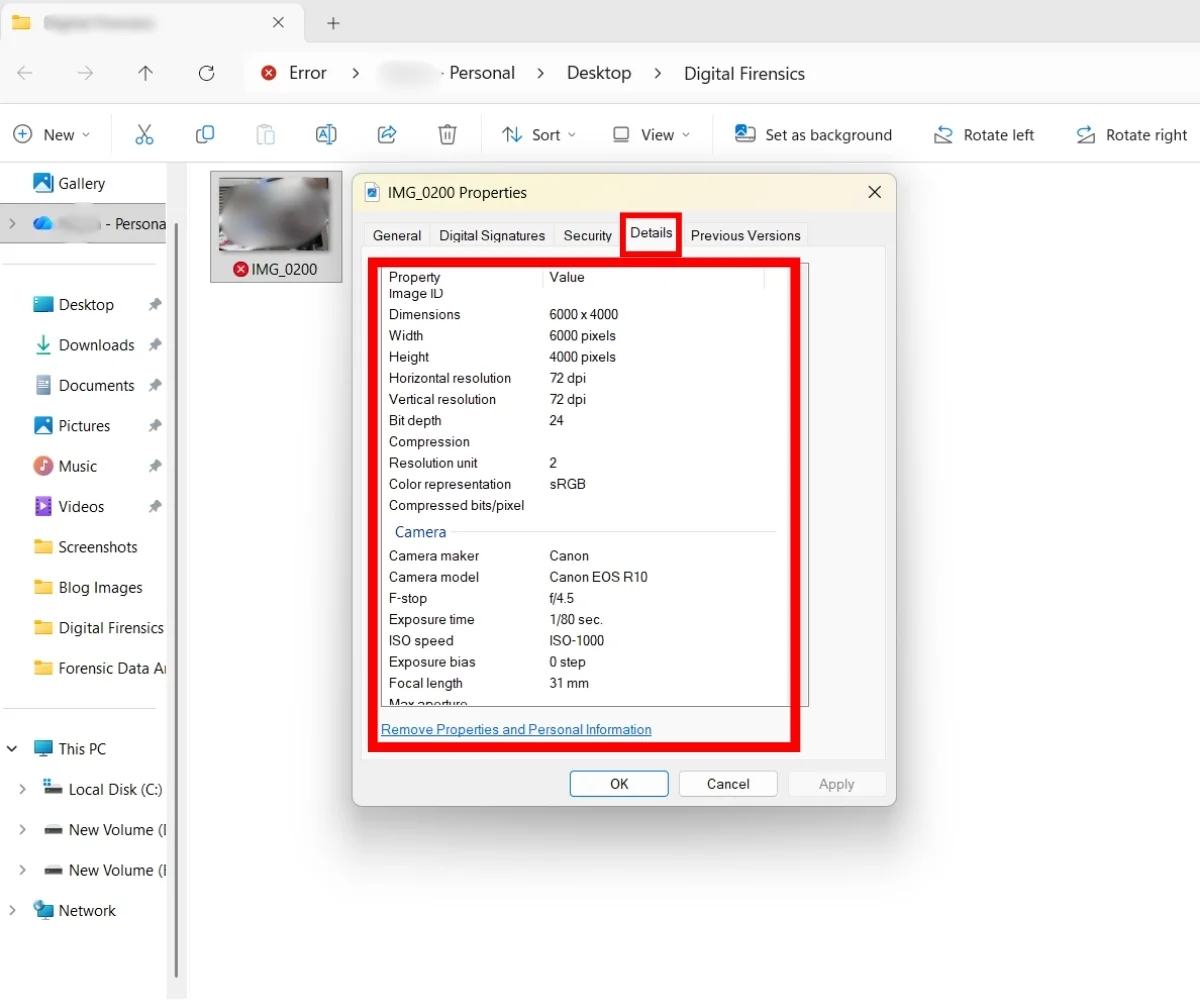Open a new tab with plus icon
The width and height of the screenshot is (1200, 1000).
[334, 22]
